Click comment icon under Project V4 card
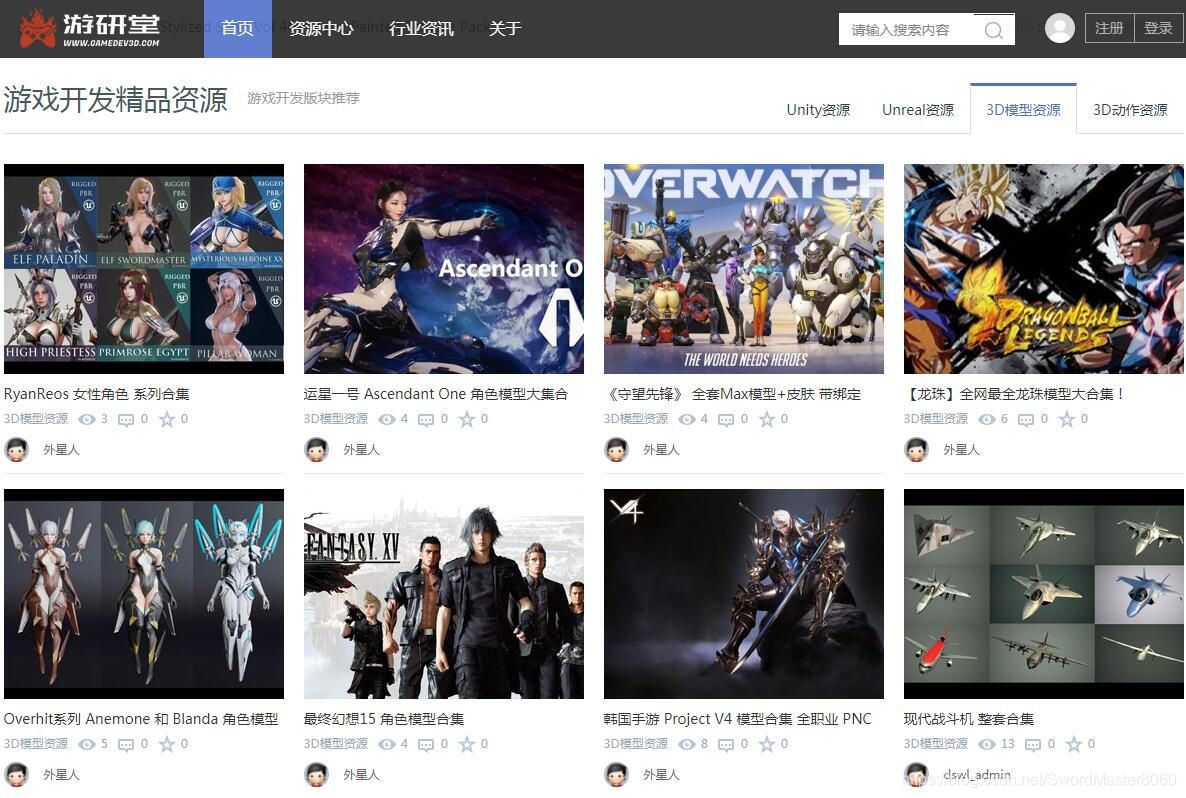The height and width of the screenshot is (798, 1186). pyautogui.click(x=726, y=745)
